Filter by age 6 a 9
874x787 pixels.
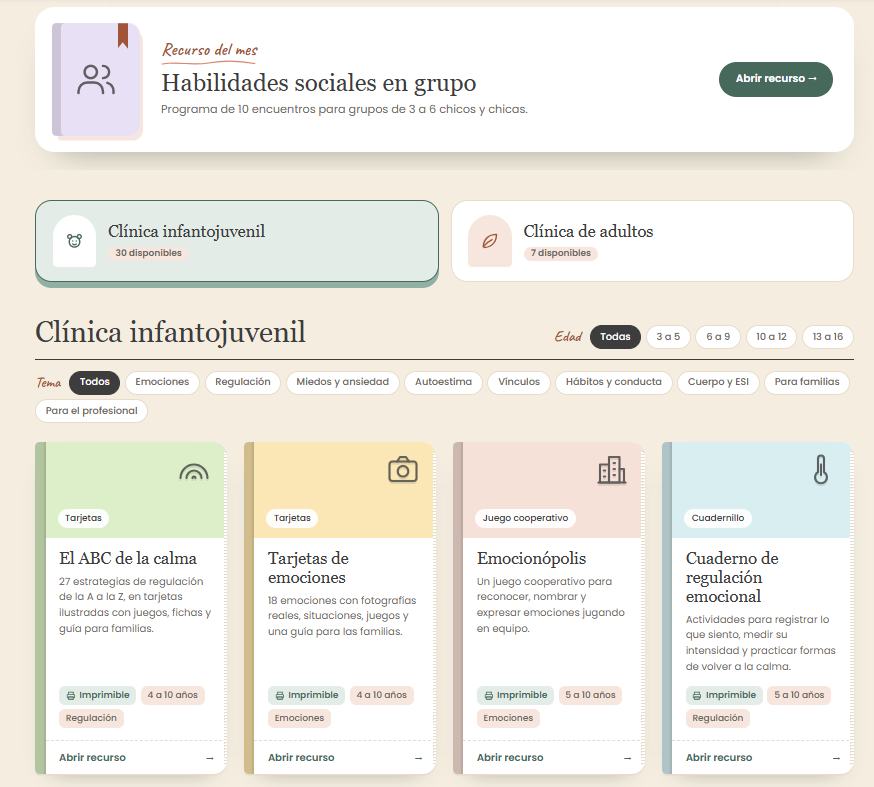pos(718,337)
